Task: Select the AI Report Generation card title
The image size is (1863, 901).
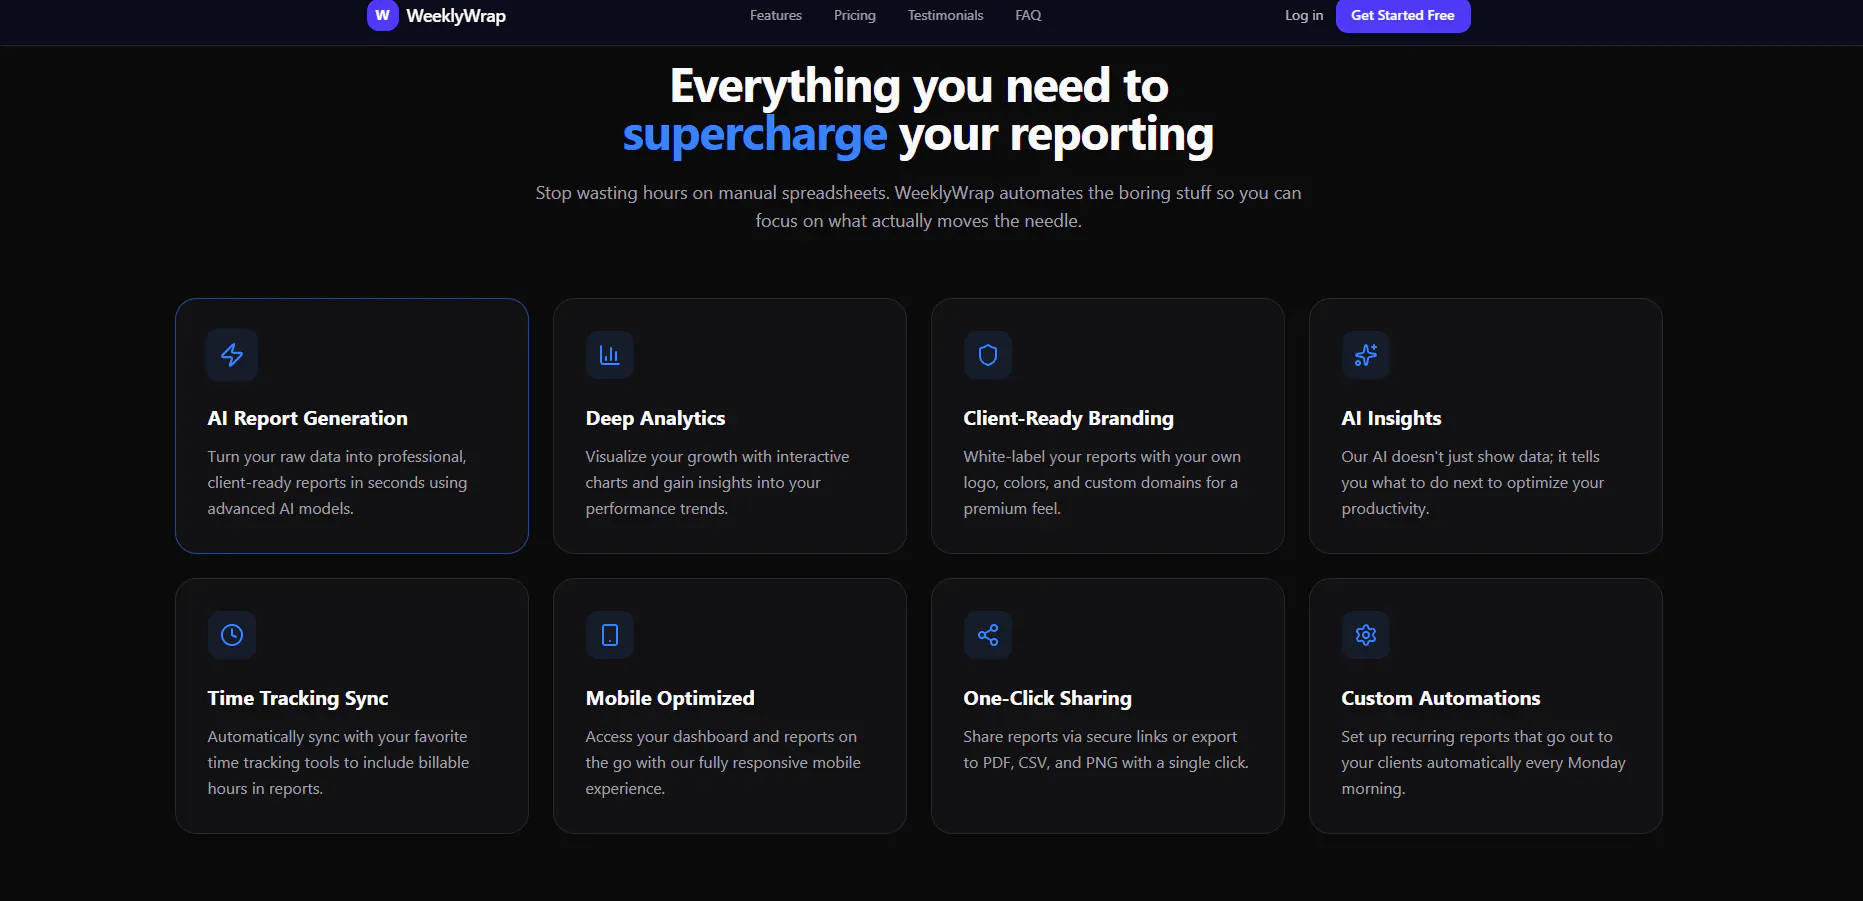Action: click(x=308, y=418)
